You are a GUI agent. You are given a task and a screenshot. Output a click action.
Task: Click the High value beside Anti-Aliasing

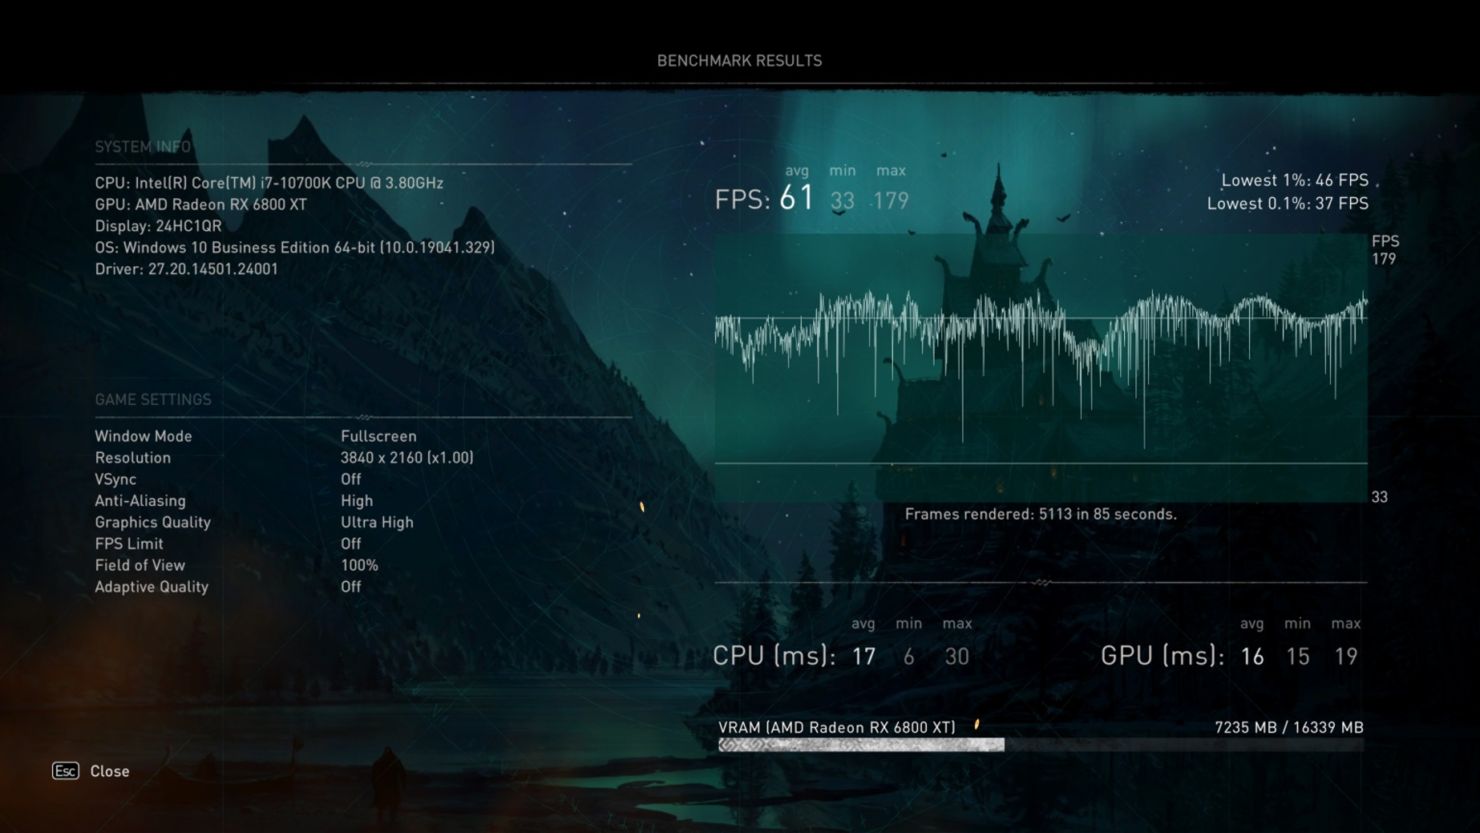357,501
